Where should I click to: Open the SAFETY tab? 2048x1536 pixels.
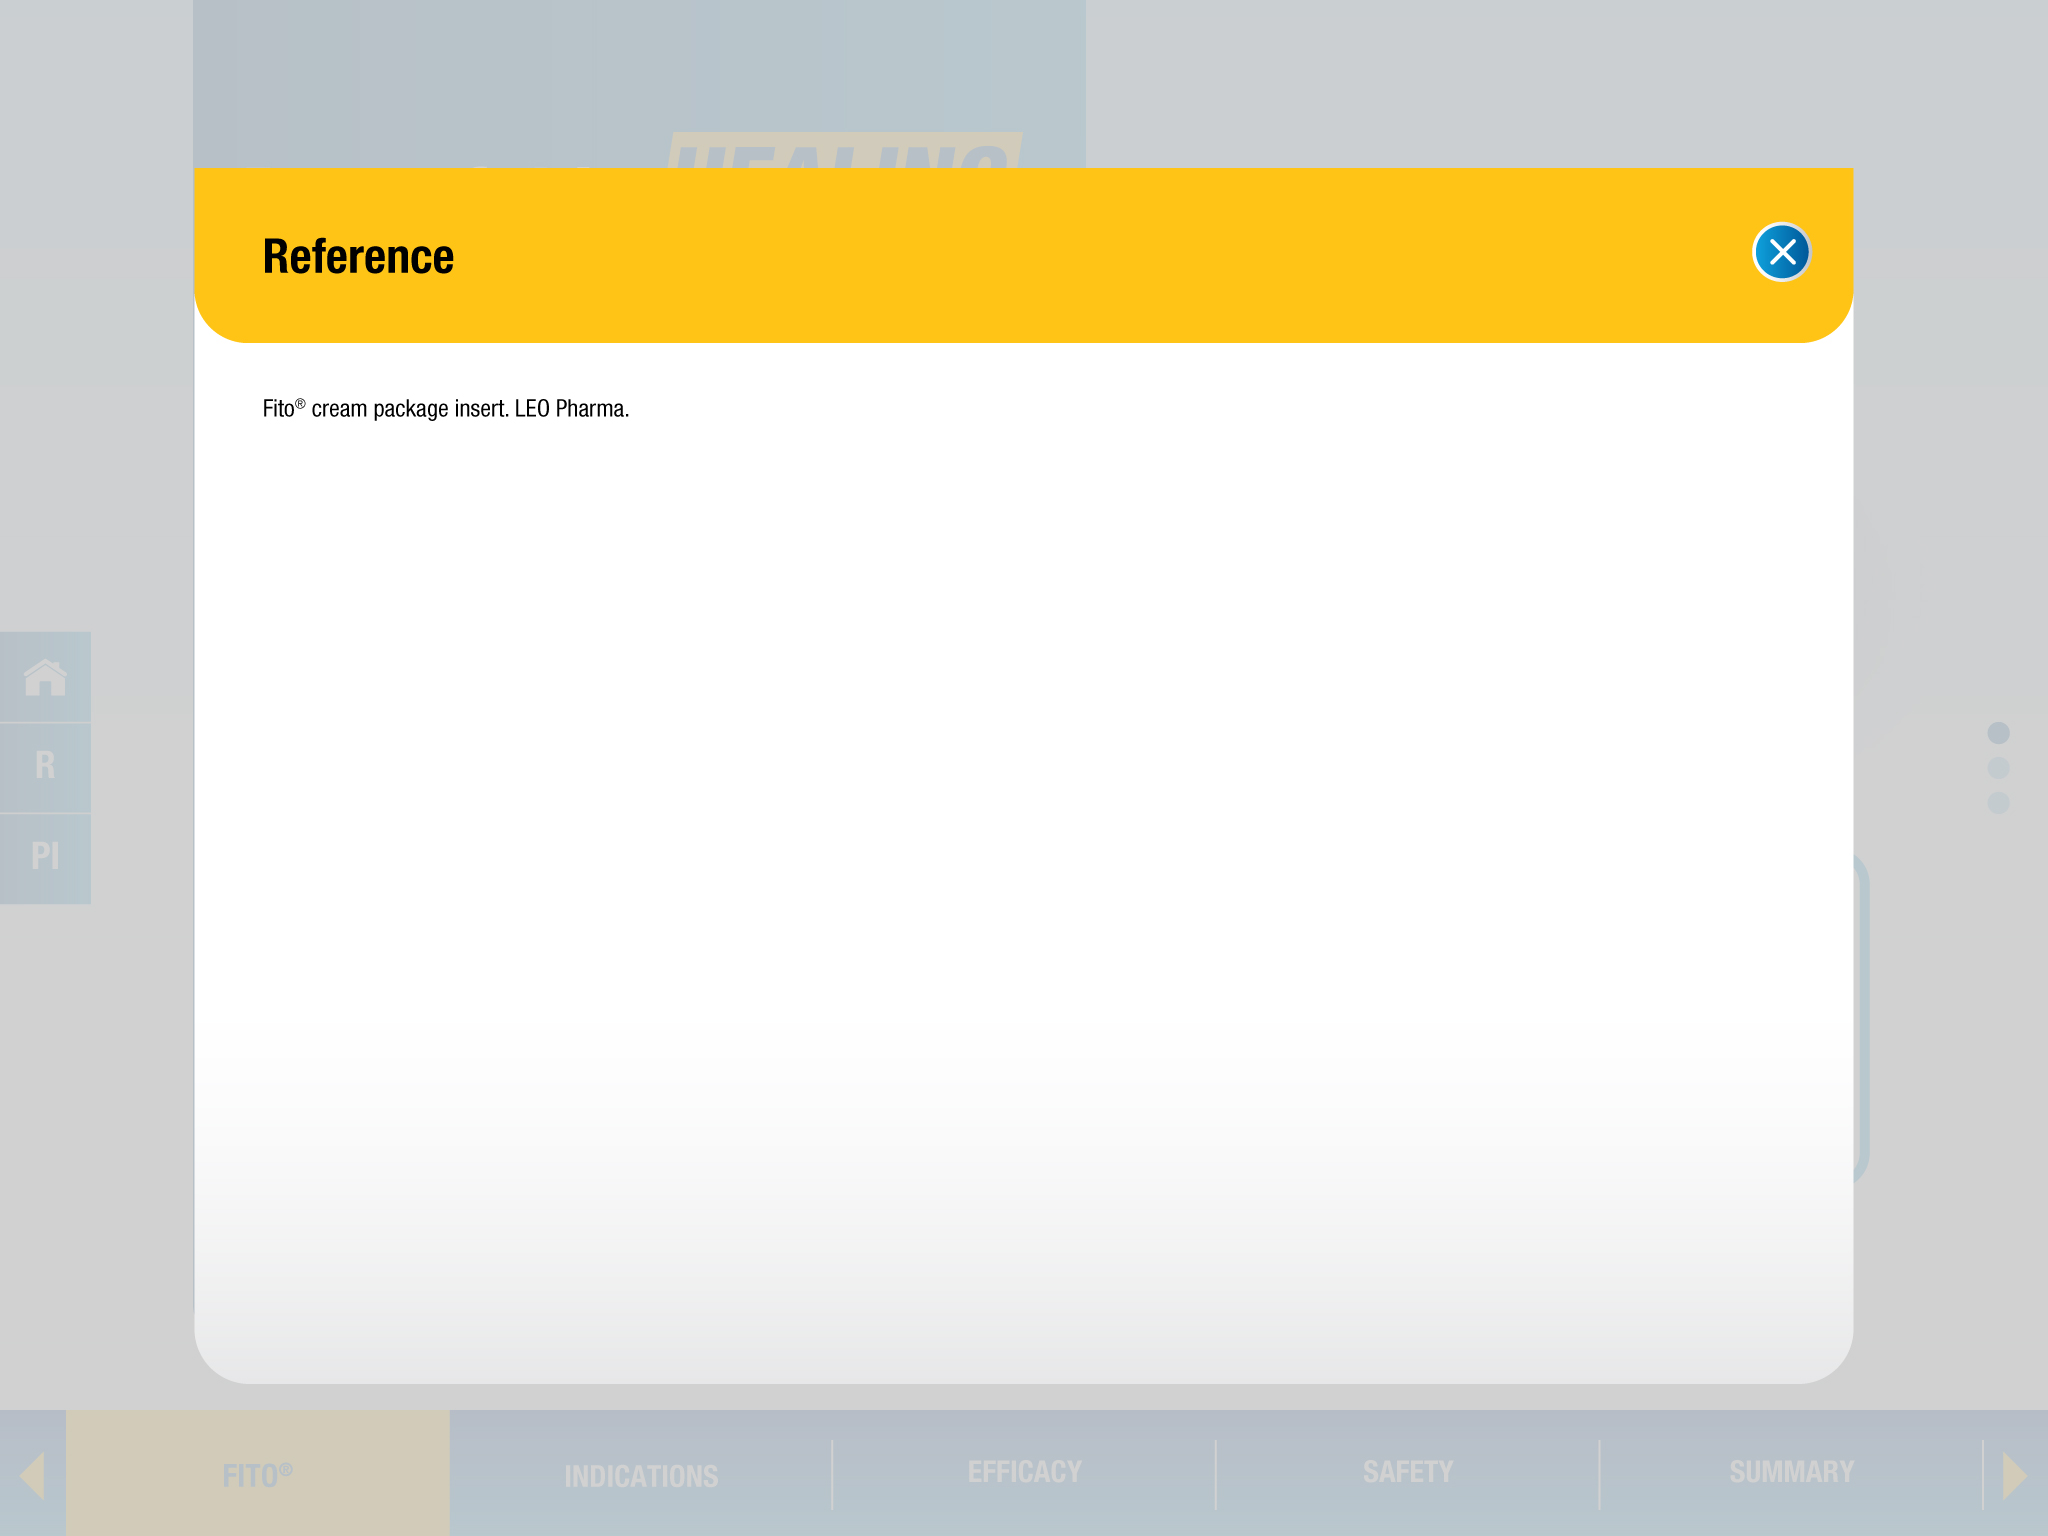point(1407,1472)
